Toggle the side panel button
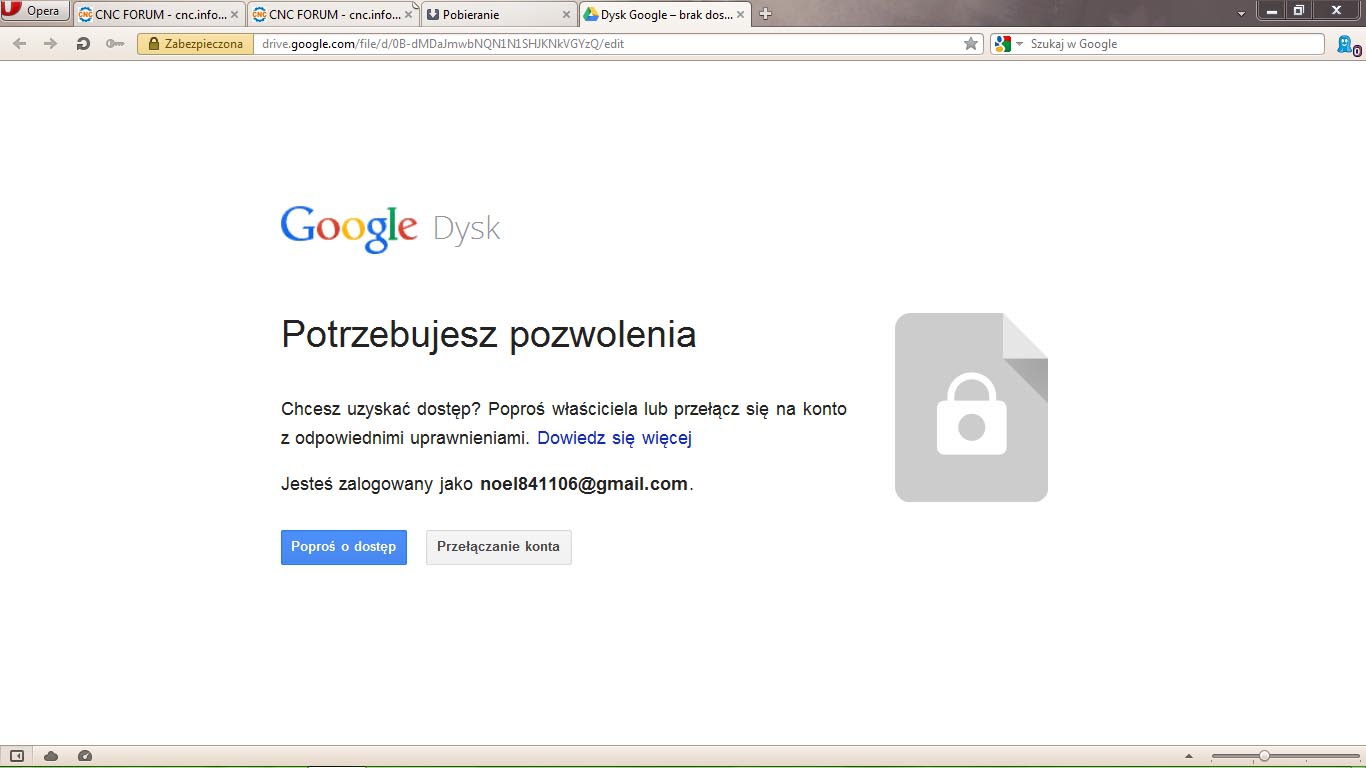1366x768 pixels. tap(17, 756)
